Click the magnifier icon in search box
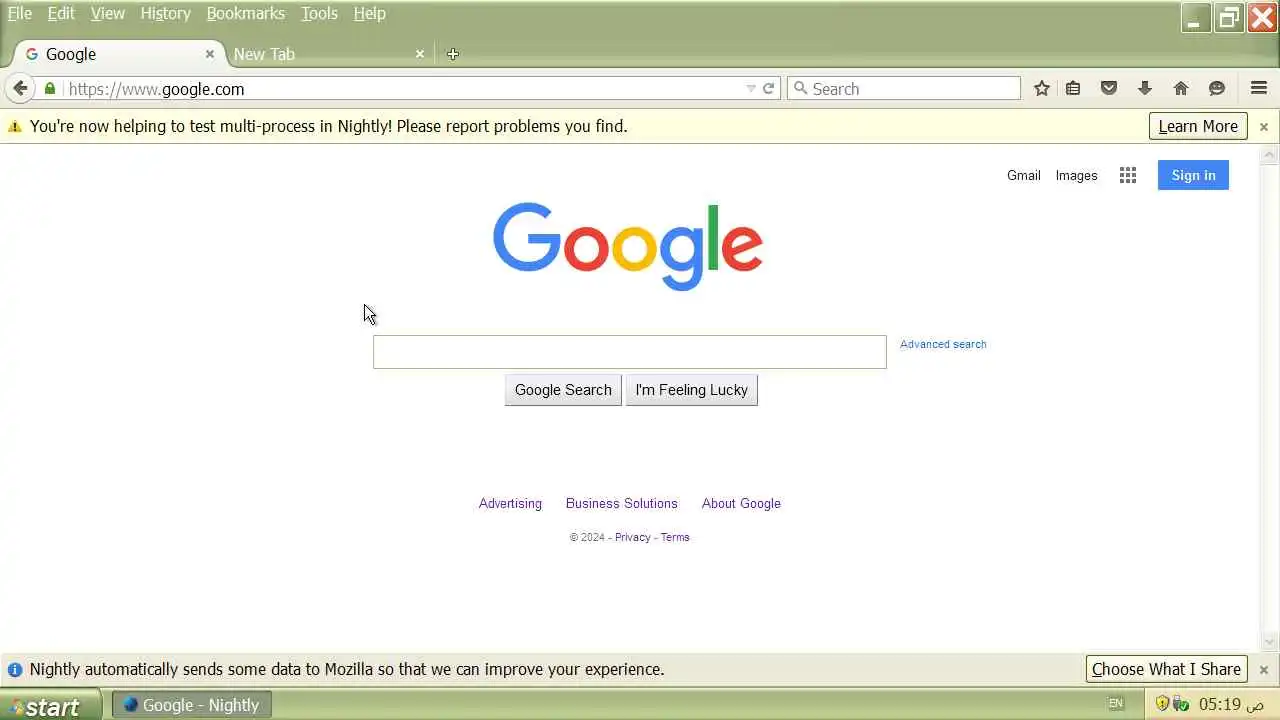The width and height of the screenshot is (1280, 720). [800, 88]
